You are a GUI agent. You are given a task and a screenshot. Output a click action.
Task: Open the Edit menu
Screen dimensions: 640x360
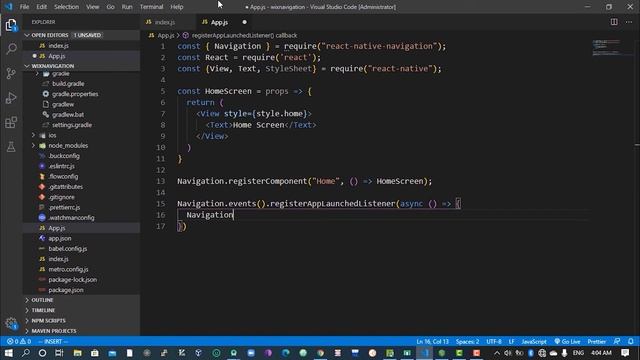[x=42, y=7]
